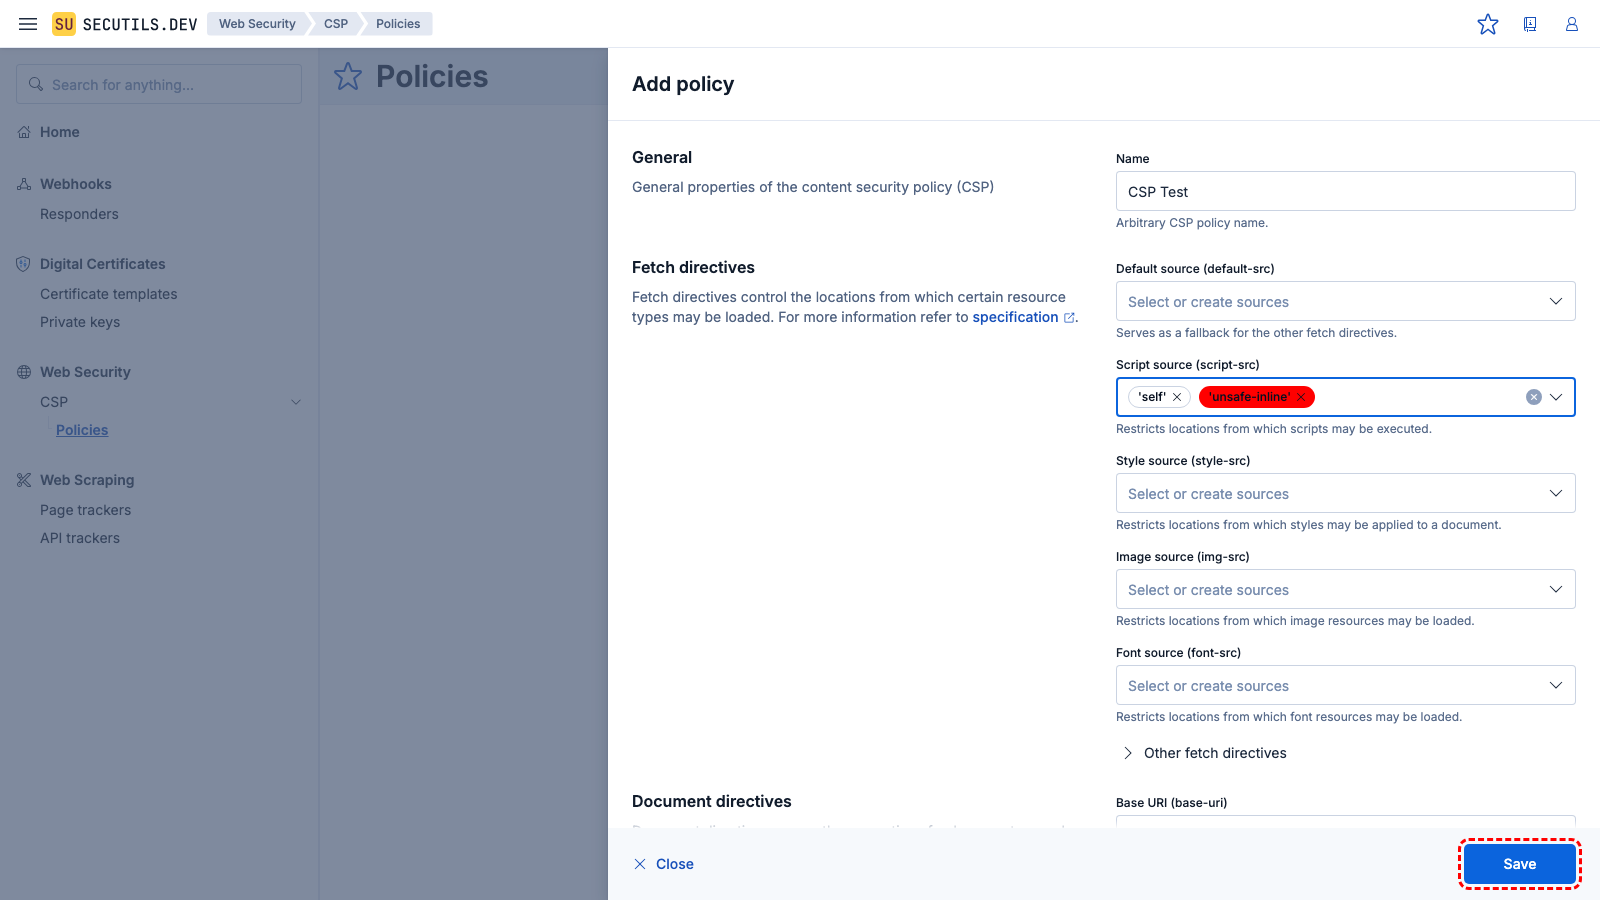Screen dimensions: 1600x900
Task: Open the user account icon
Action: 1572,24
